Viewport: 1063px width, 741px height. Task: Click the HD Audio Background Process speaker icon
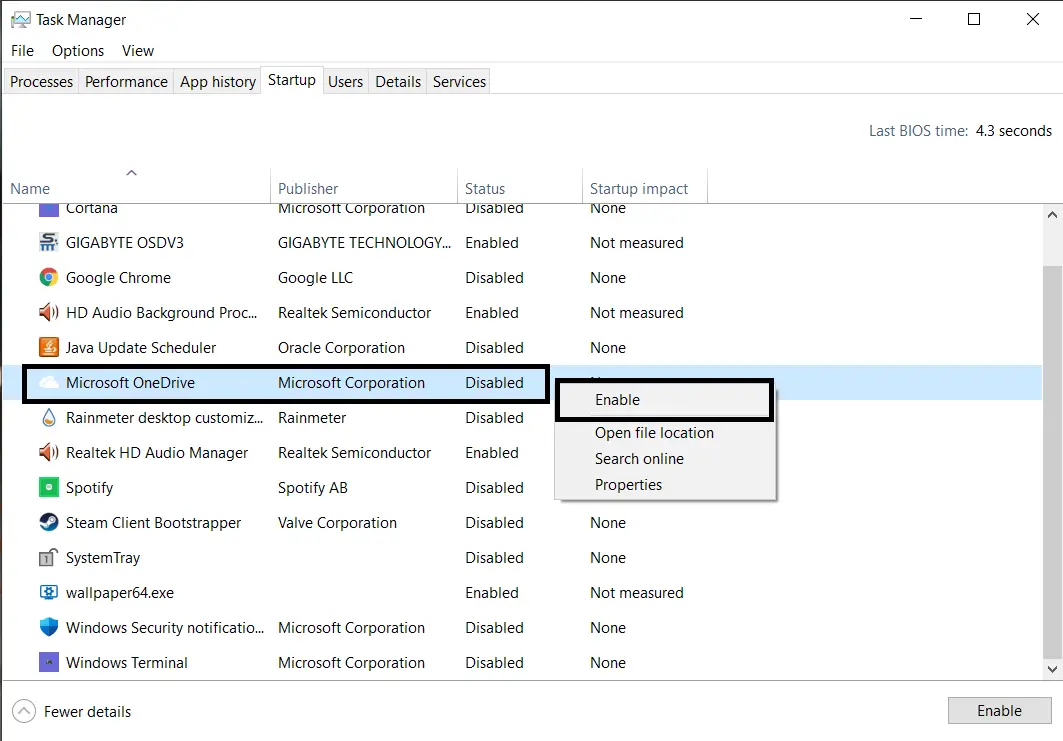(x=48, y=313)
